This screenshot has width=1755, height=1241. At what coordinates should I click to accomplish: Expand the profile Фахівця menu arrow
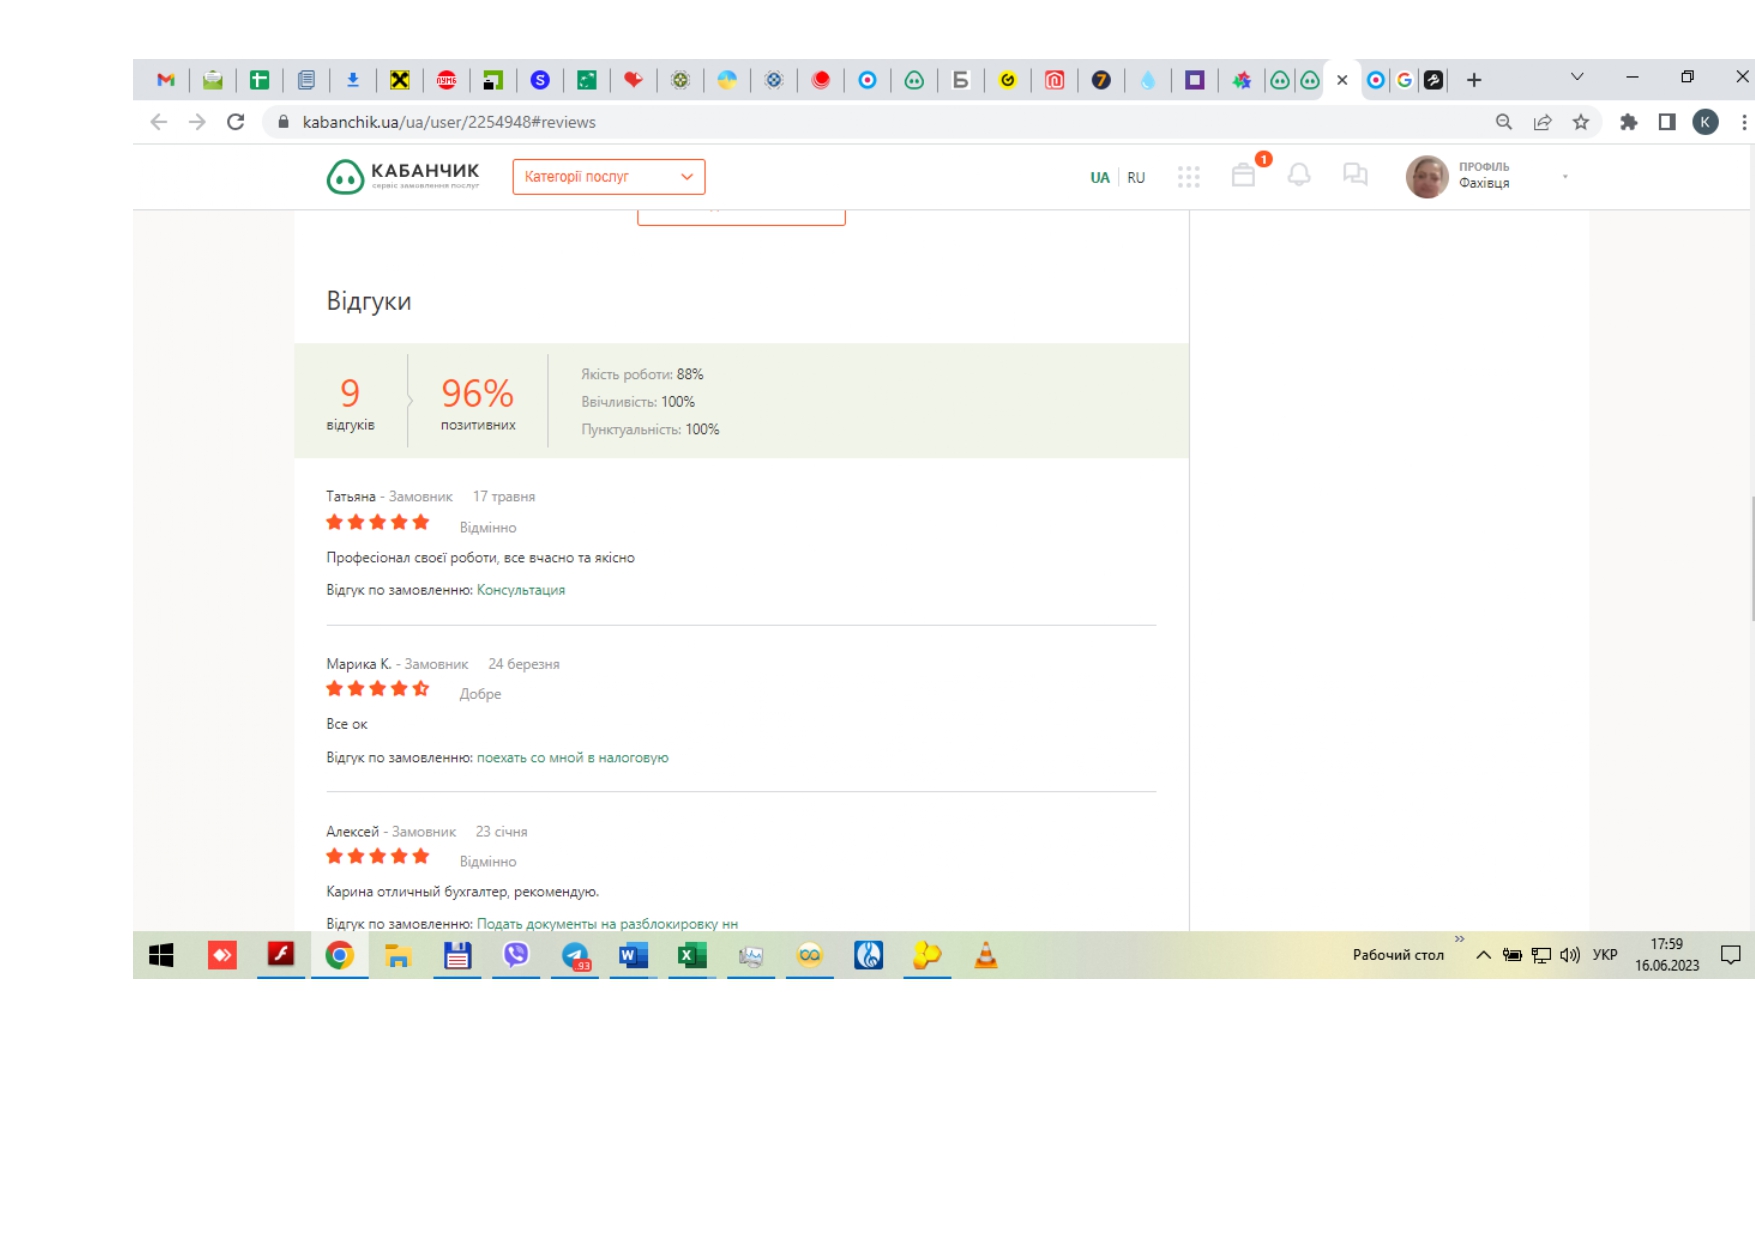click(1565, 177)
